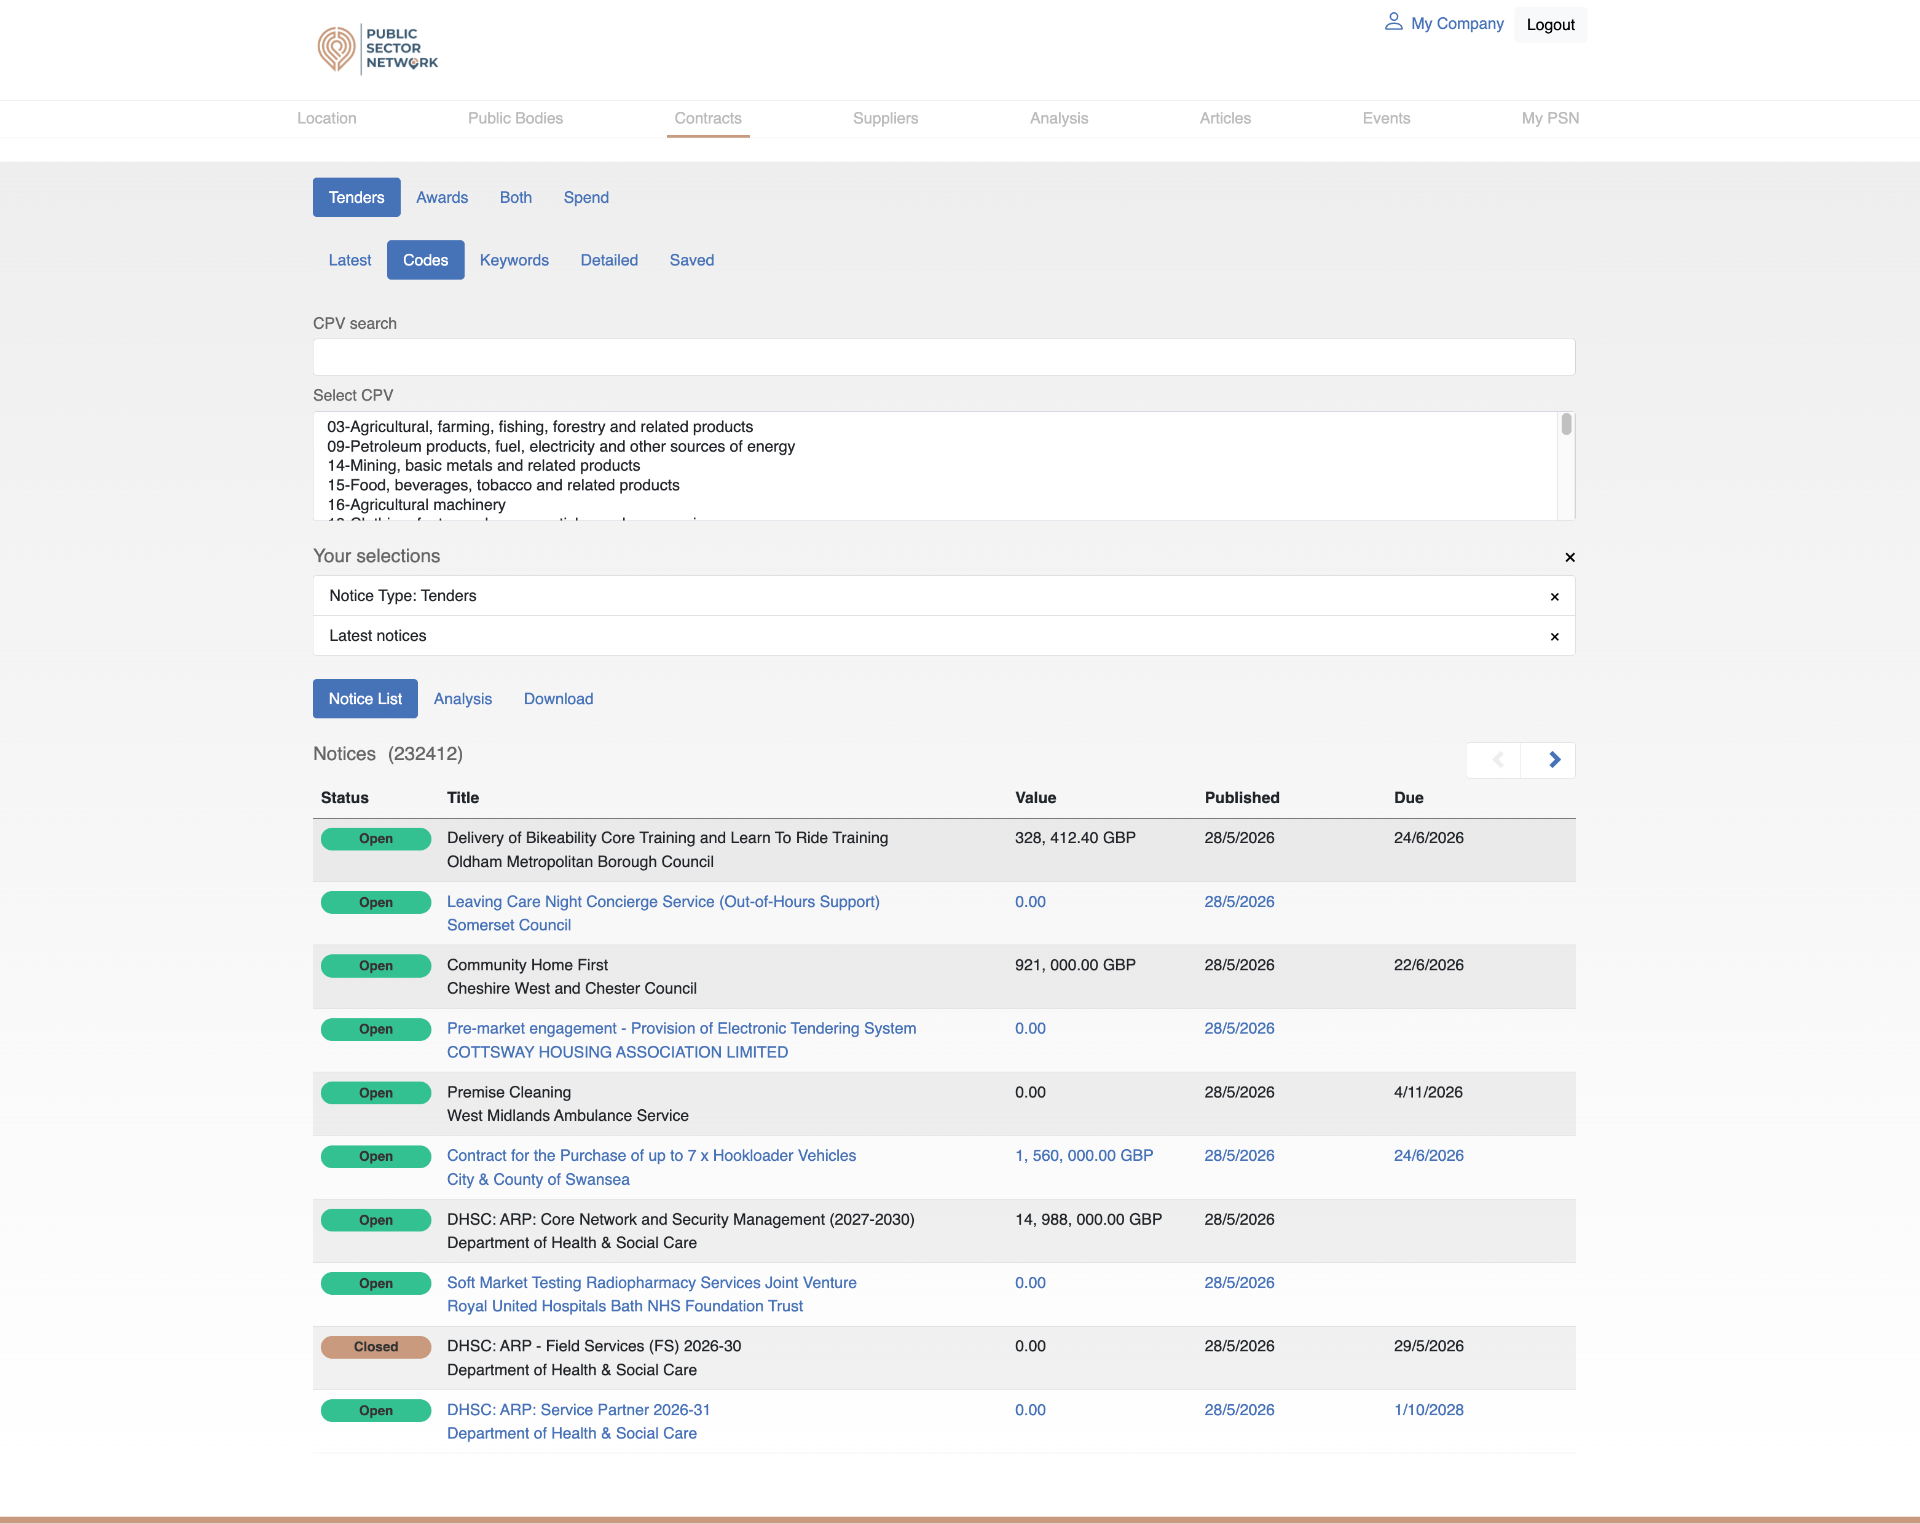This screenshot has width=1920, height=1524.
Task: Click the 1, 560, 000.00 GBP value
Action: pyautogui.click(x=1084, y=1156)
